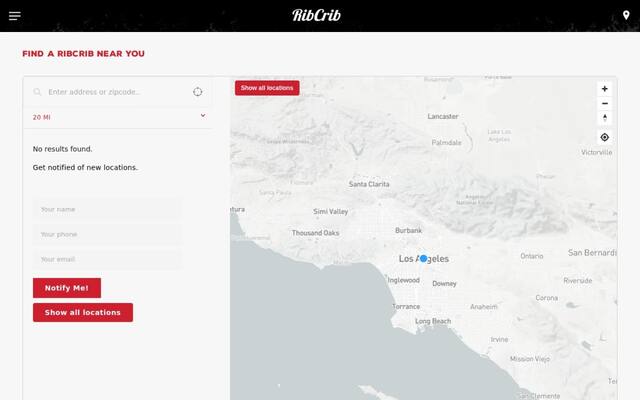The width and height of the screenshot is (640, 400).
Task: Click Long Beach on the map
Action: pyautogui.click(x=433, y=321)
